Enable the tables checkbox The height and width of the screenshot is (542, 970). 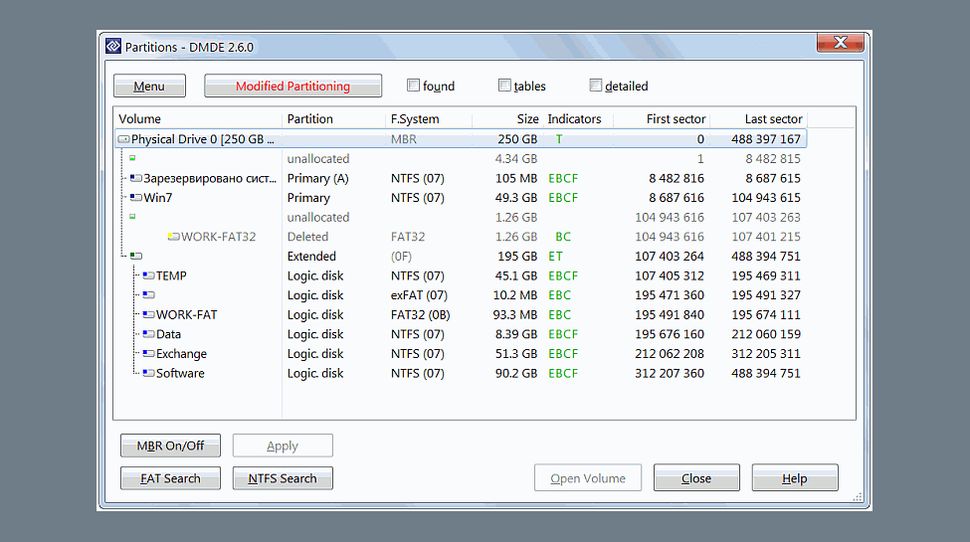(x=504, y=85)
